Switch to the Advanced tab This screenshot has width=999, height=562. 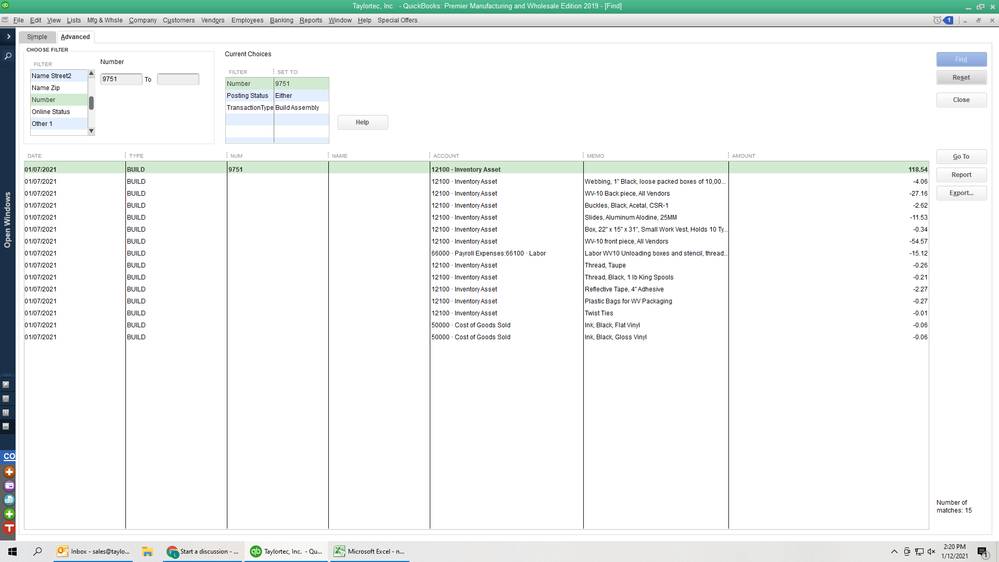coord(75,37)
